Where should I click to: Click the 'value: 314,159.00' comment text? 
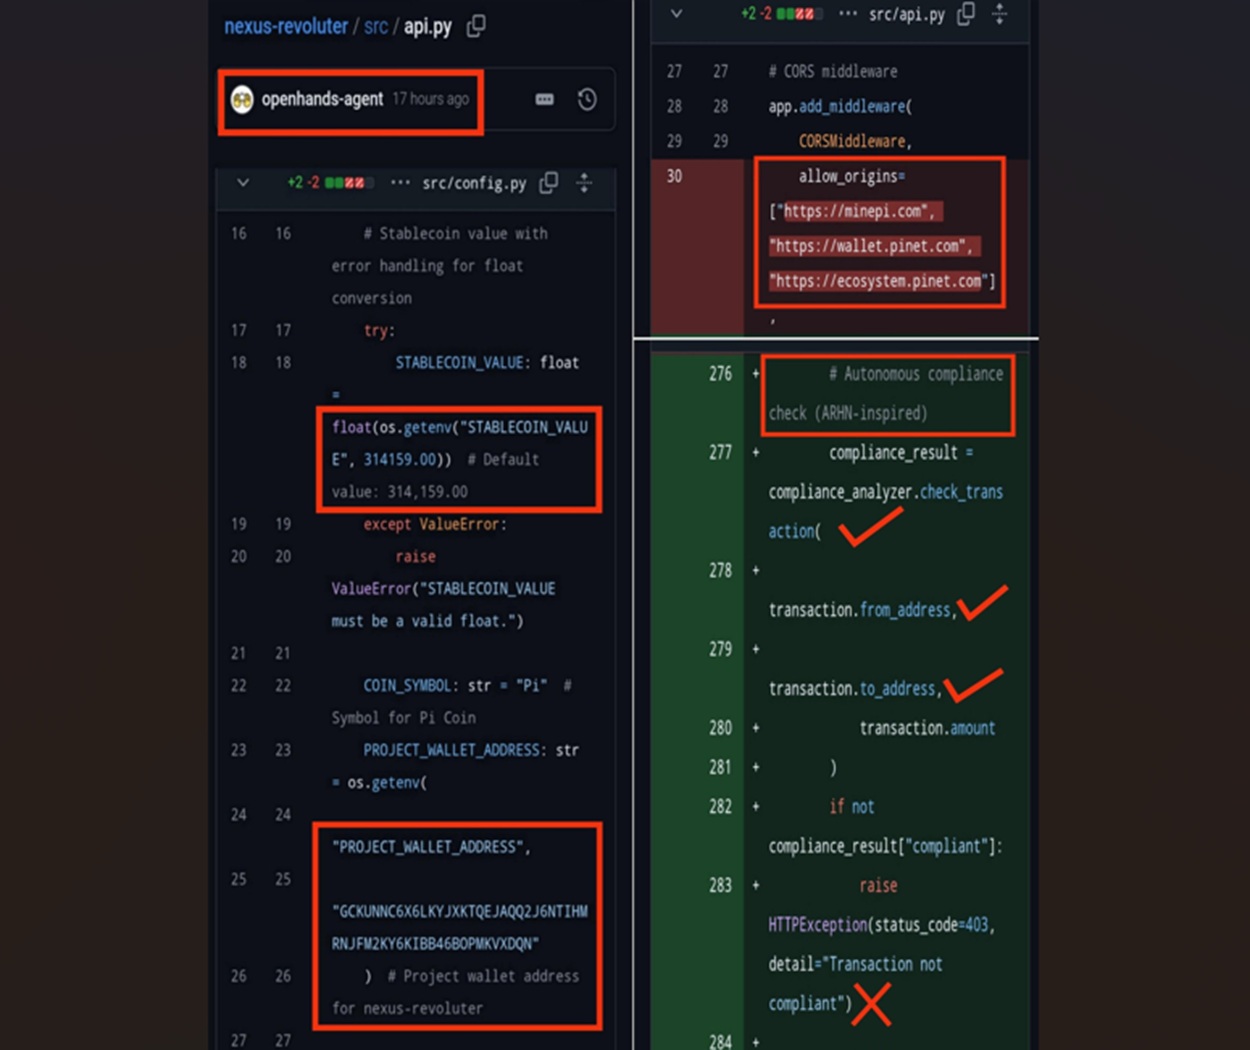[400, 492]
